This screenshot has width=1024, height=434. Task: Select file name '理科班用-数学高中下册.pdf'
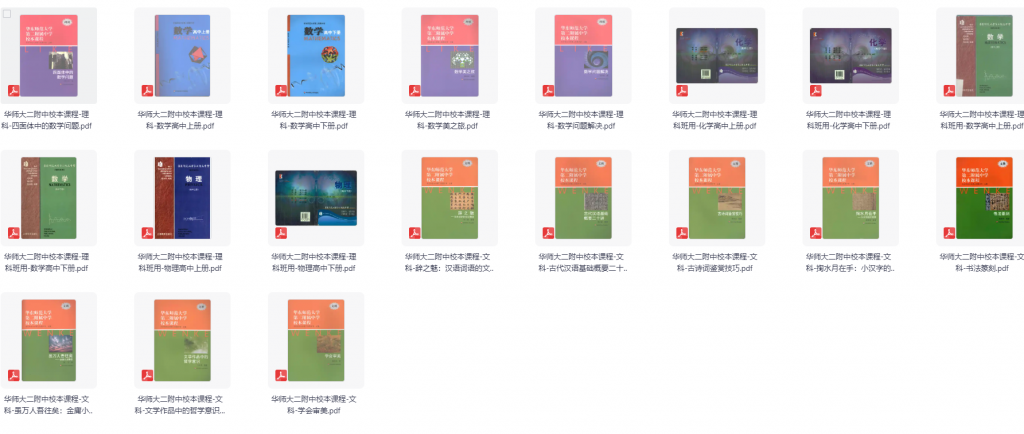click(48, 262)
